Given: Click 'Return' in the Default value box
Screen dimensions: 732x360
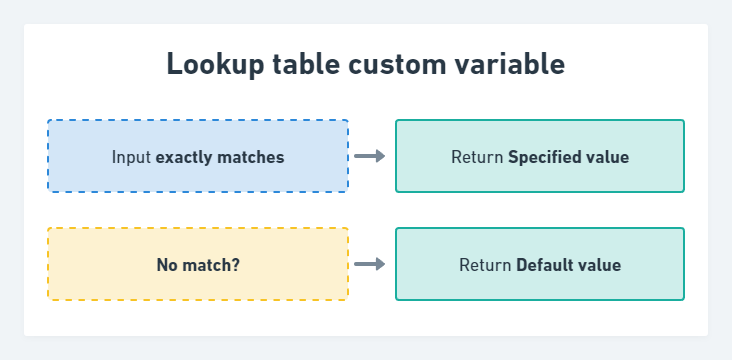Looking at the screenshot, I should pyautogui.click(x=486, y=265).
